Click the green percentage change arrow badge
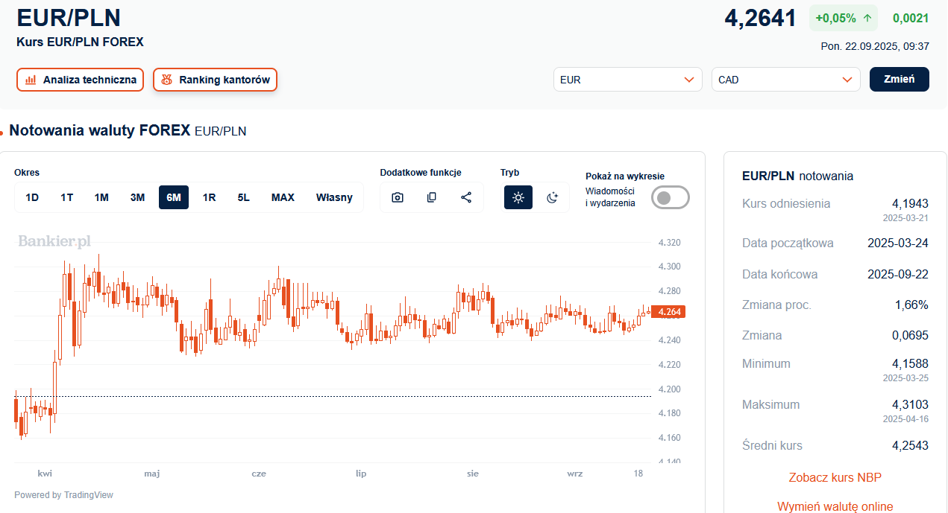Image resolution: width=948 pixels, height=513 pixels. pyautogui.click(x=843, y=18)
